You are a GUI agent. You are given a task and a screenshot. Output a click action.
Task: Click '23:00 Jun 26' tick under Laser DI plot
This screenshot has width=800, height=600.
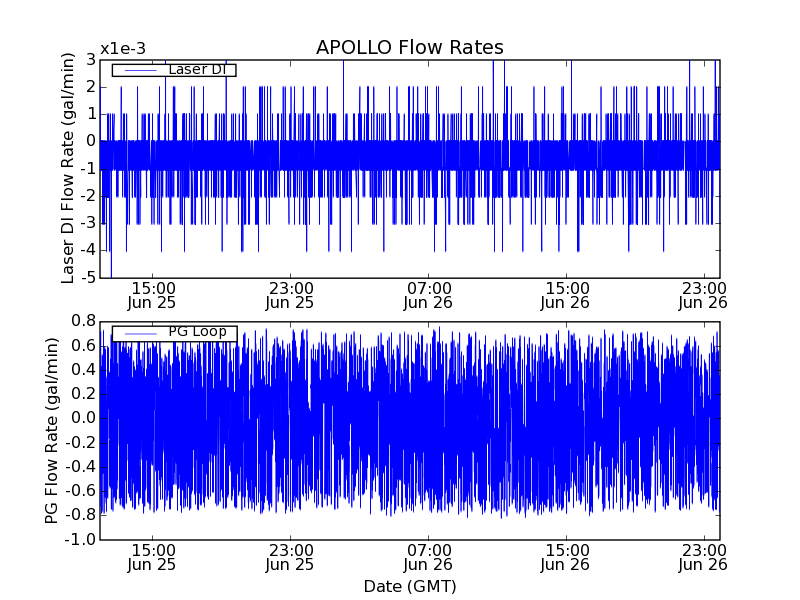(703, 296)
